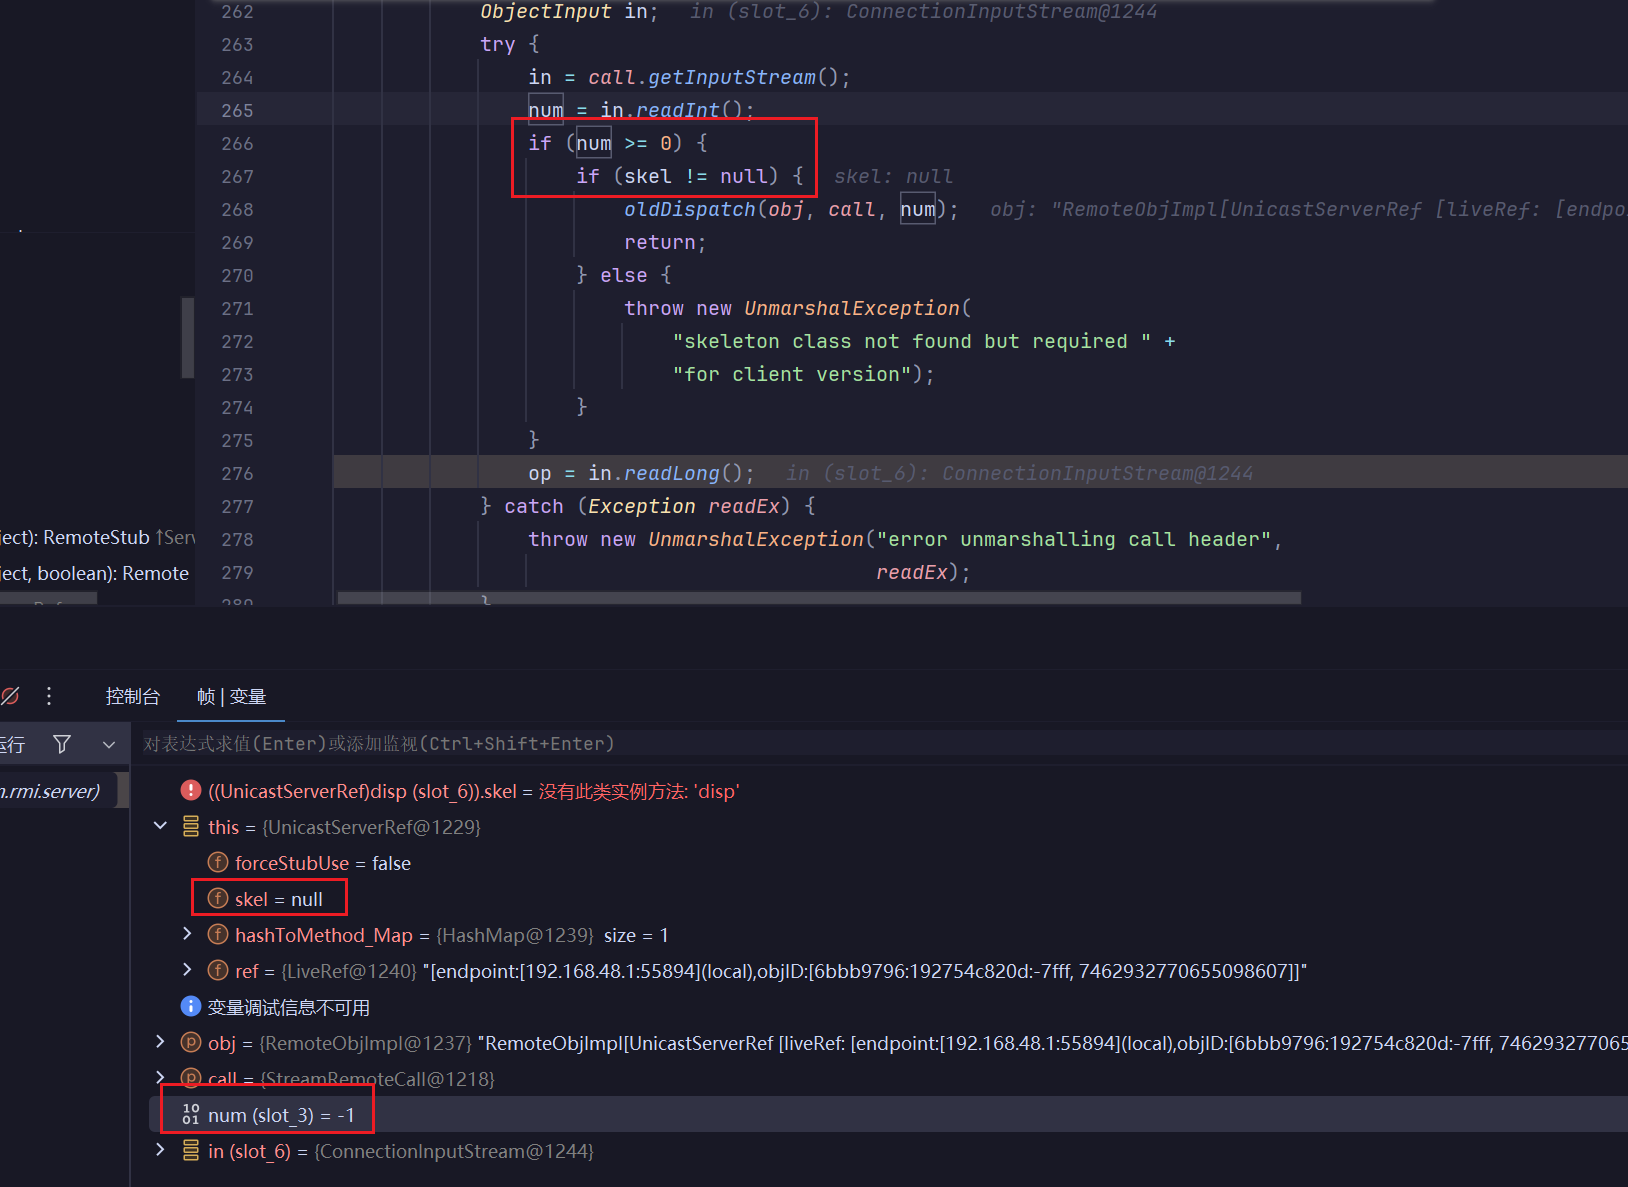Image resolution: width=1628 pixels, height=1187 pixels.
Task: Click line number 266 in the gutter
Action: (x=237, y=143)
